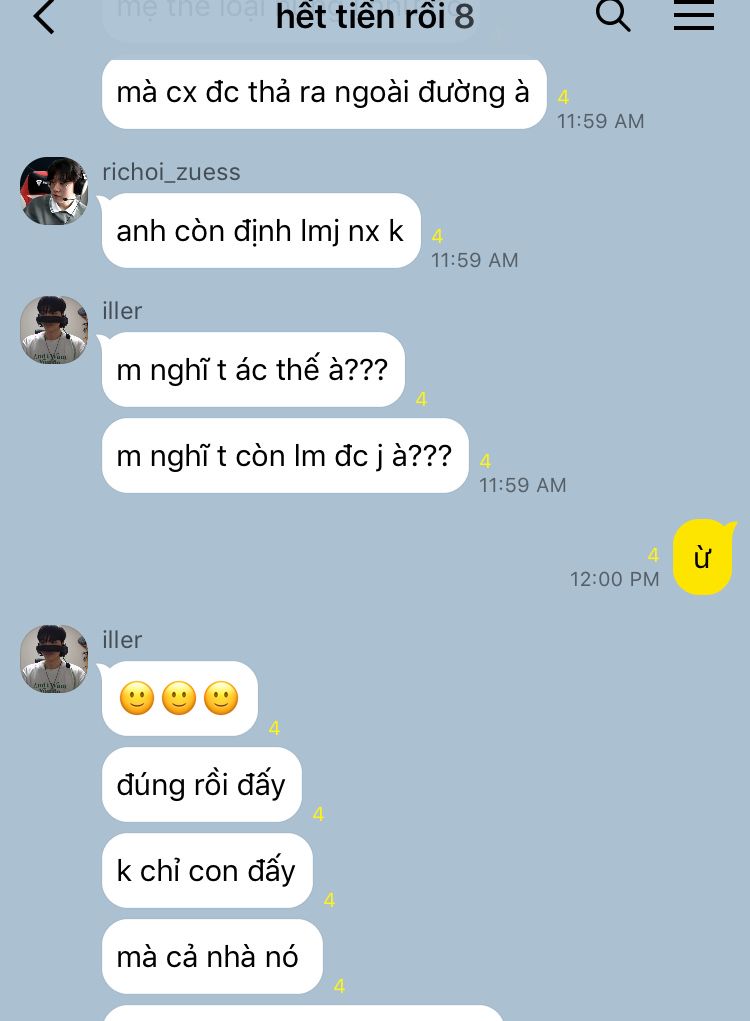Open richoi_zuess profile picture

pyautogui.click(x=54, y=191)
